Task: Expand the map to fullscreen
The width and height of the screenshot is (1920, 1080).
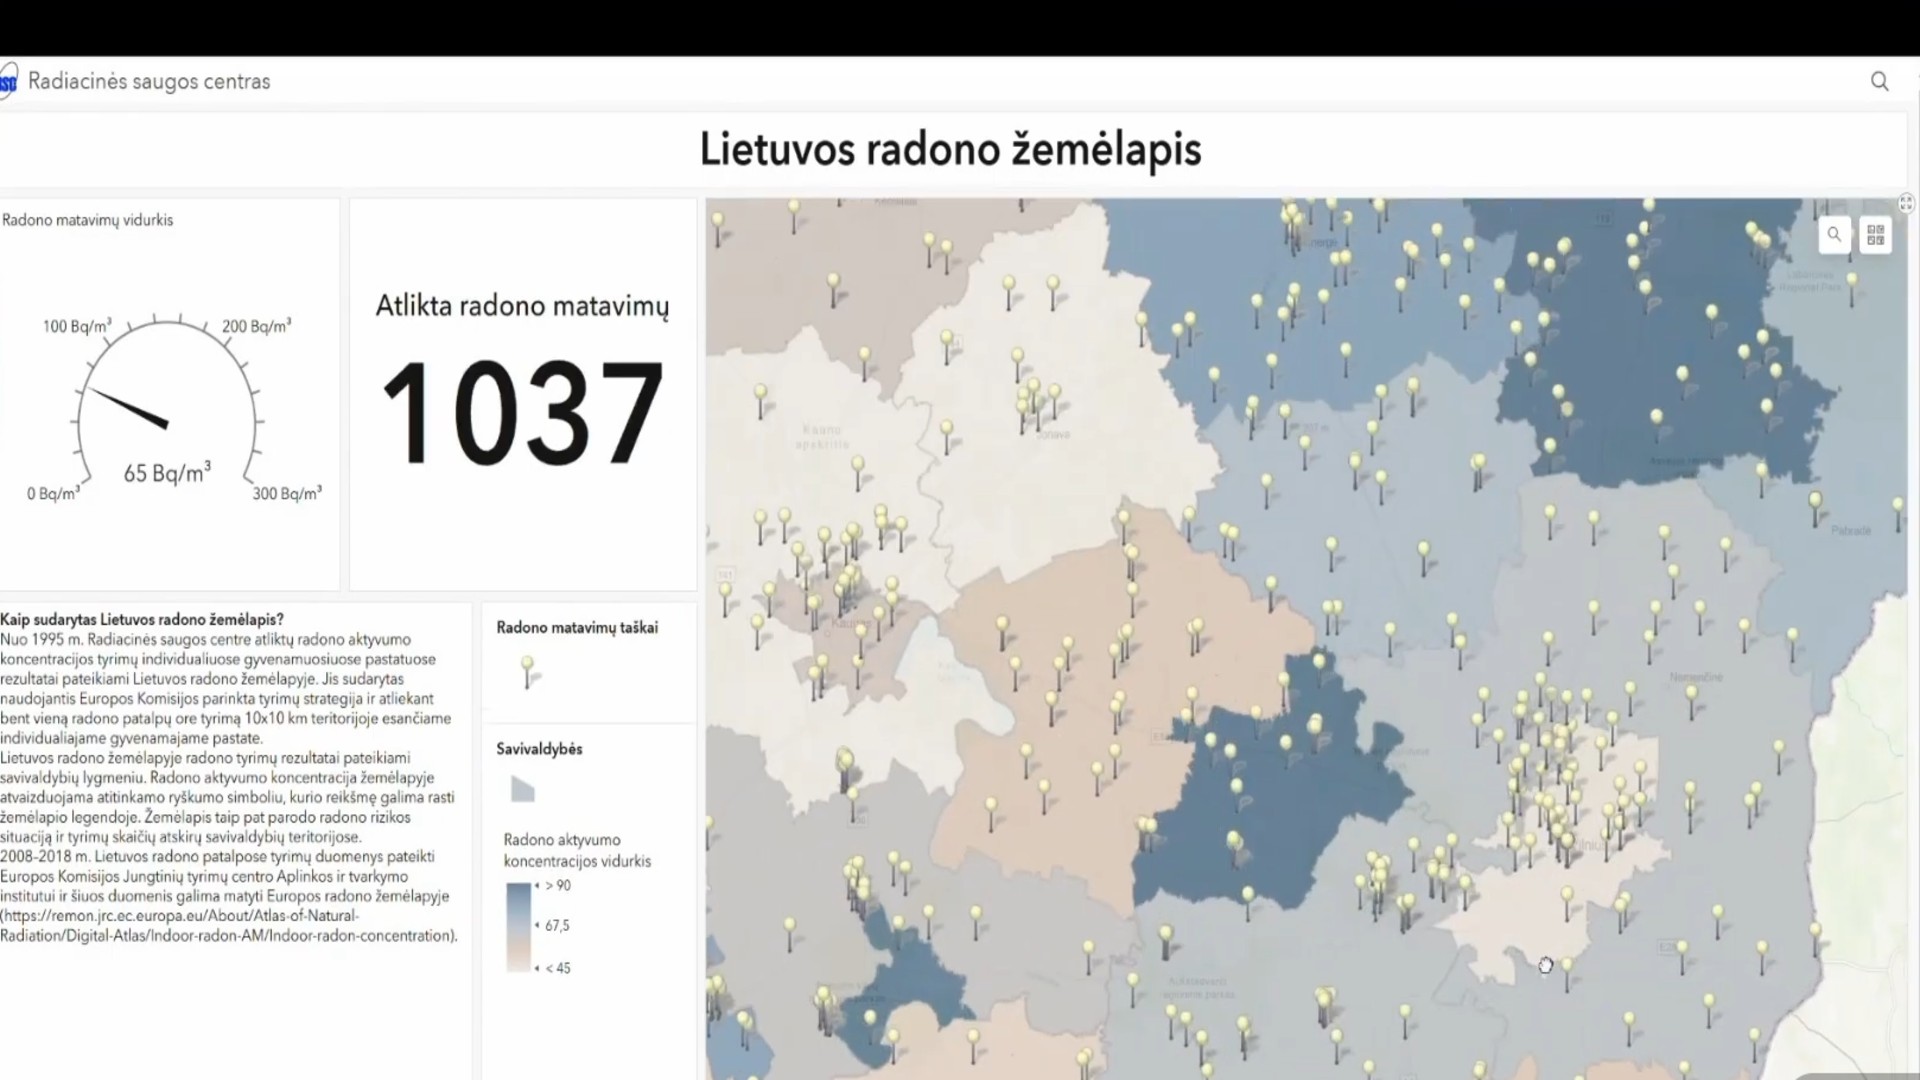Action: pos(1906,203)
